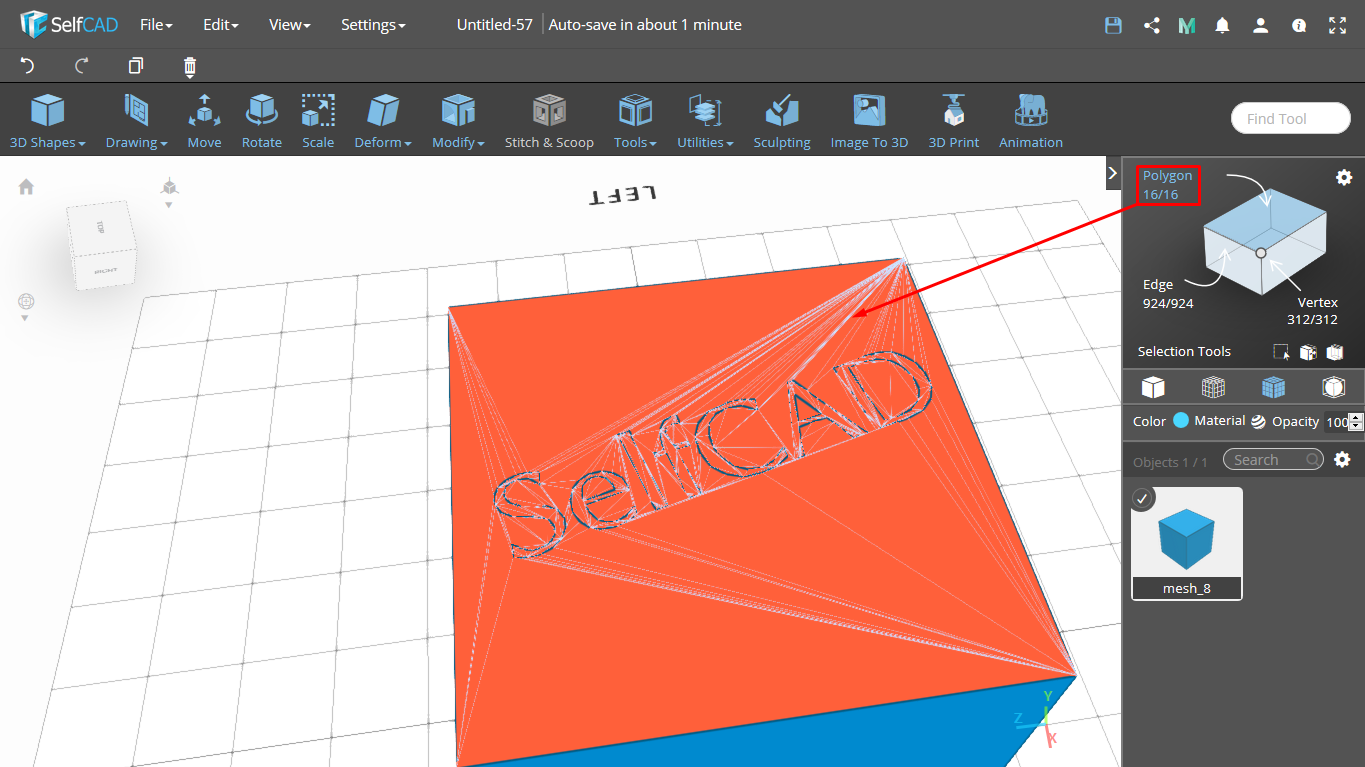Open the perspective view dropdown
1365x767 pixels.
(x=169, y=192)
